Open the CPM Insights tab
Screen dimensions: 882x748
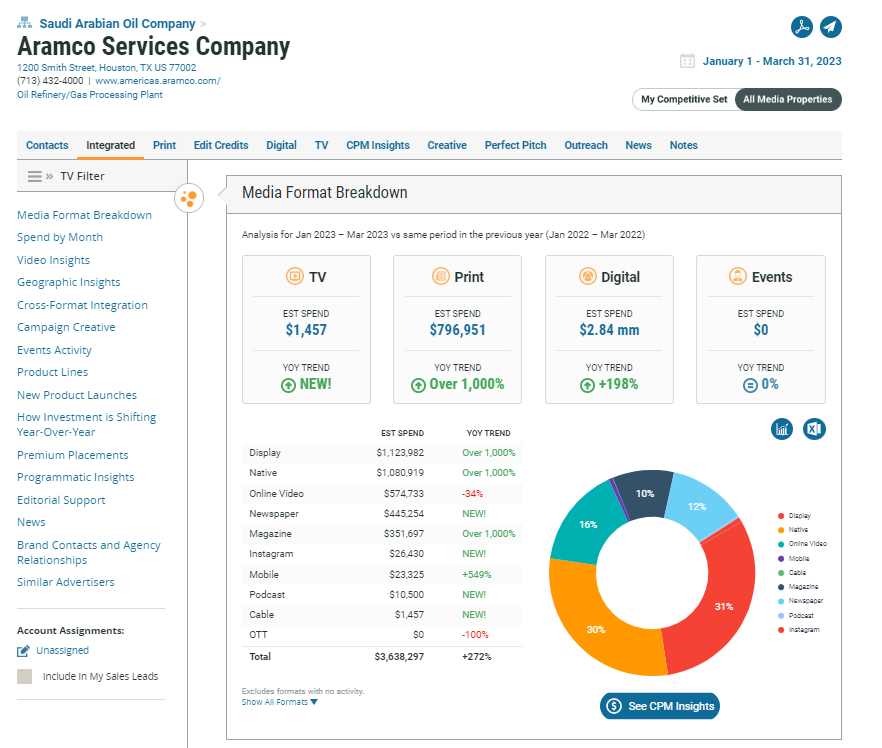click(378, 145)
